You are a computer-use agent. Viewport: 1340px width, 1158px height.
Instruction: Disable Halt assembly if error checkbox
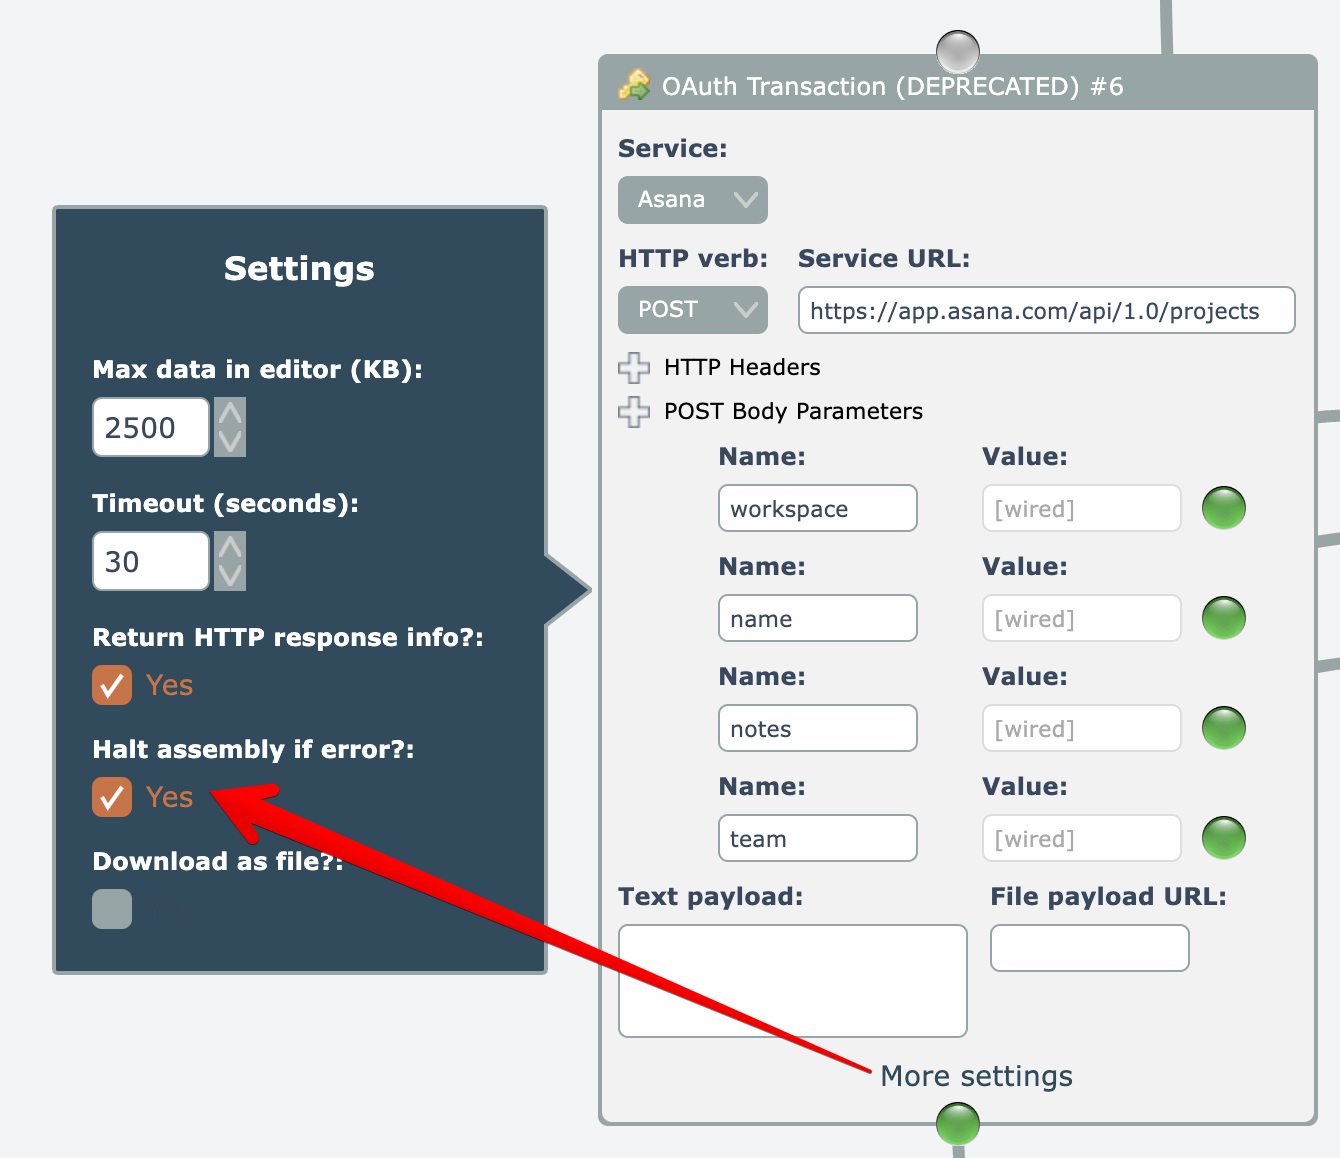(112, 797)
